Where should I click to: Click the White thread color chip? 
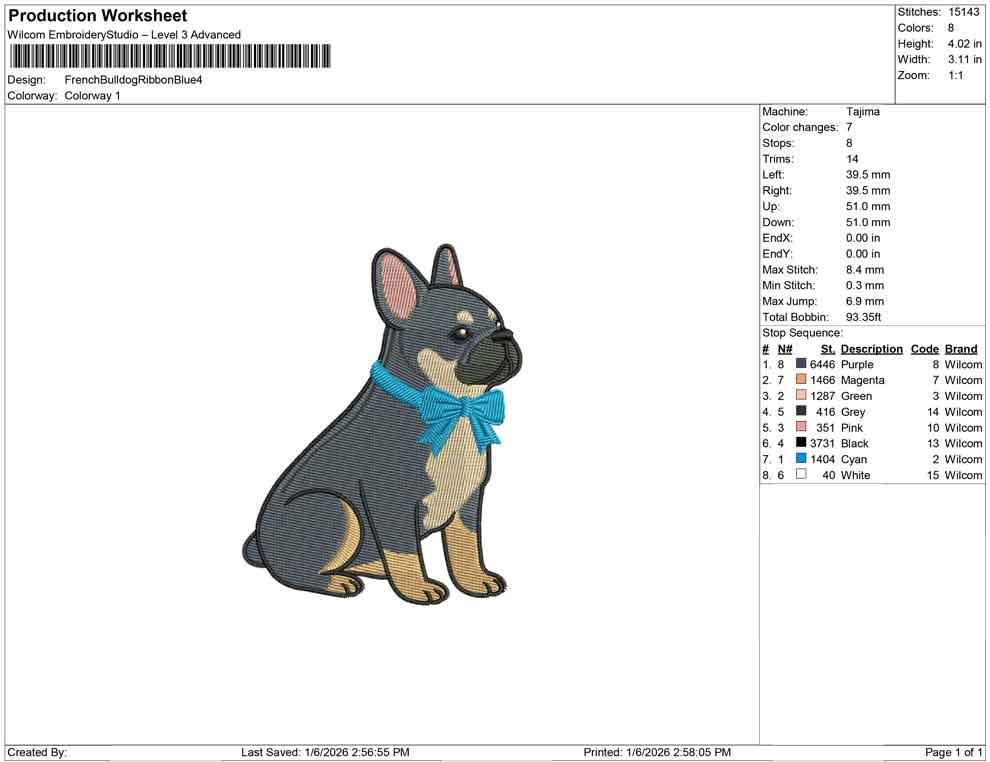(800, 475)
